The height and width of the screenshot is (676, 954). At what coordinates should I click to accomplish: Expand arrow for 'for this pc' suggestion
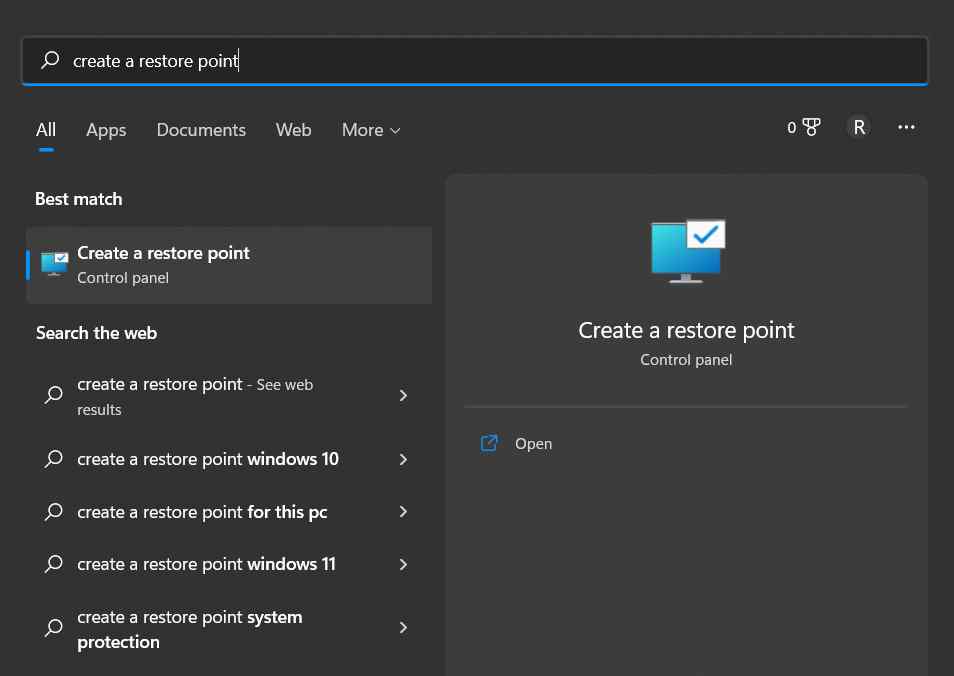(x=403, y=512)
